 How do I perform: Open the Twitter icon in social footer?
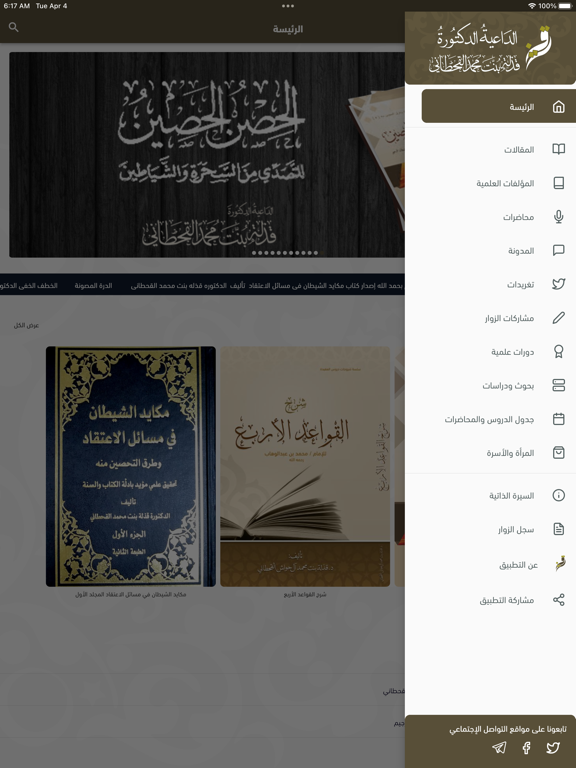(553, 747)
